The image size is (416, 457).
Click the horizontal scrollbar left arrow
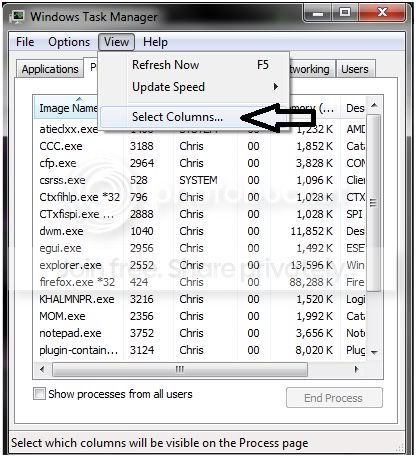(42, 369)
